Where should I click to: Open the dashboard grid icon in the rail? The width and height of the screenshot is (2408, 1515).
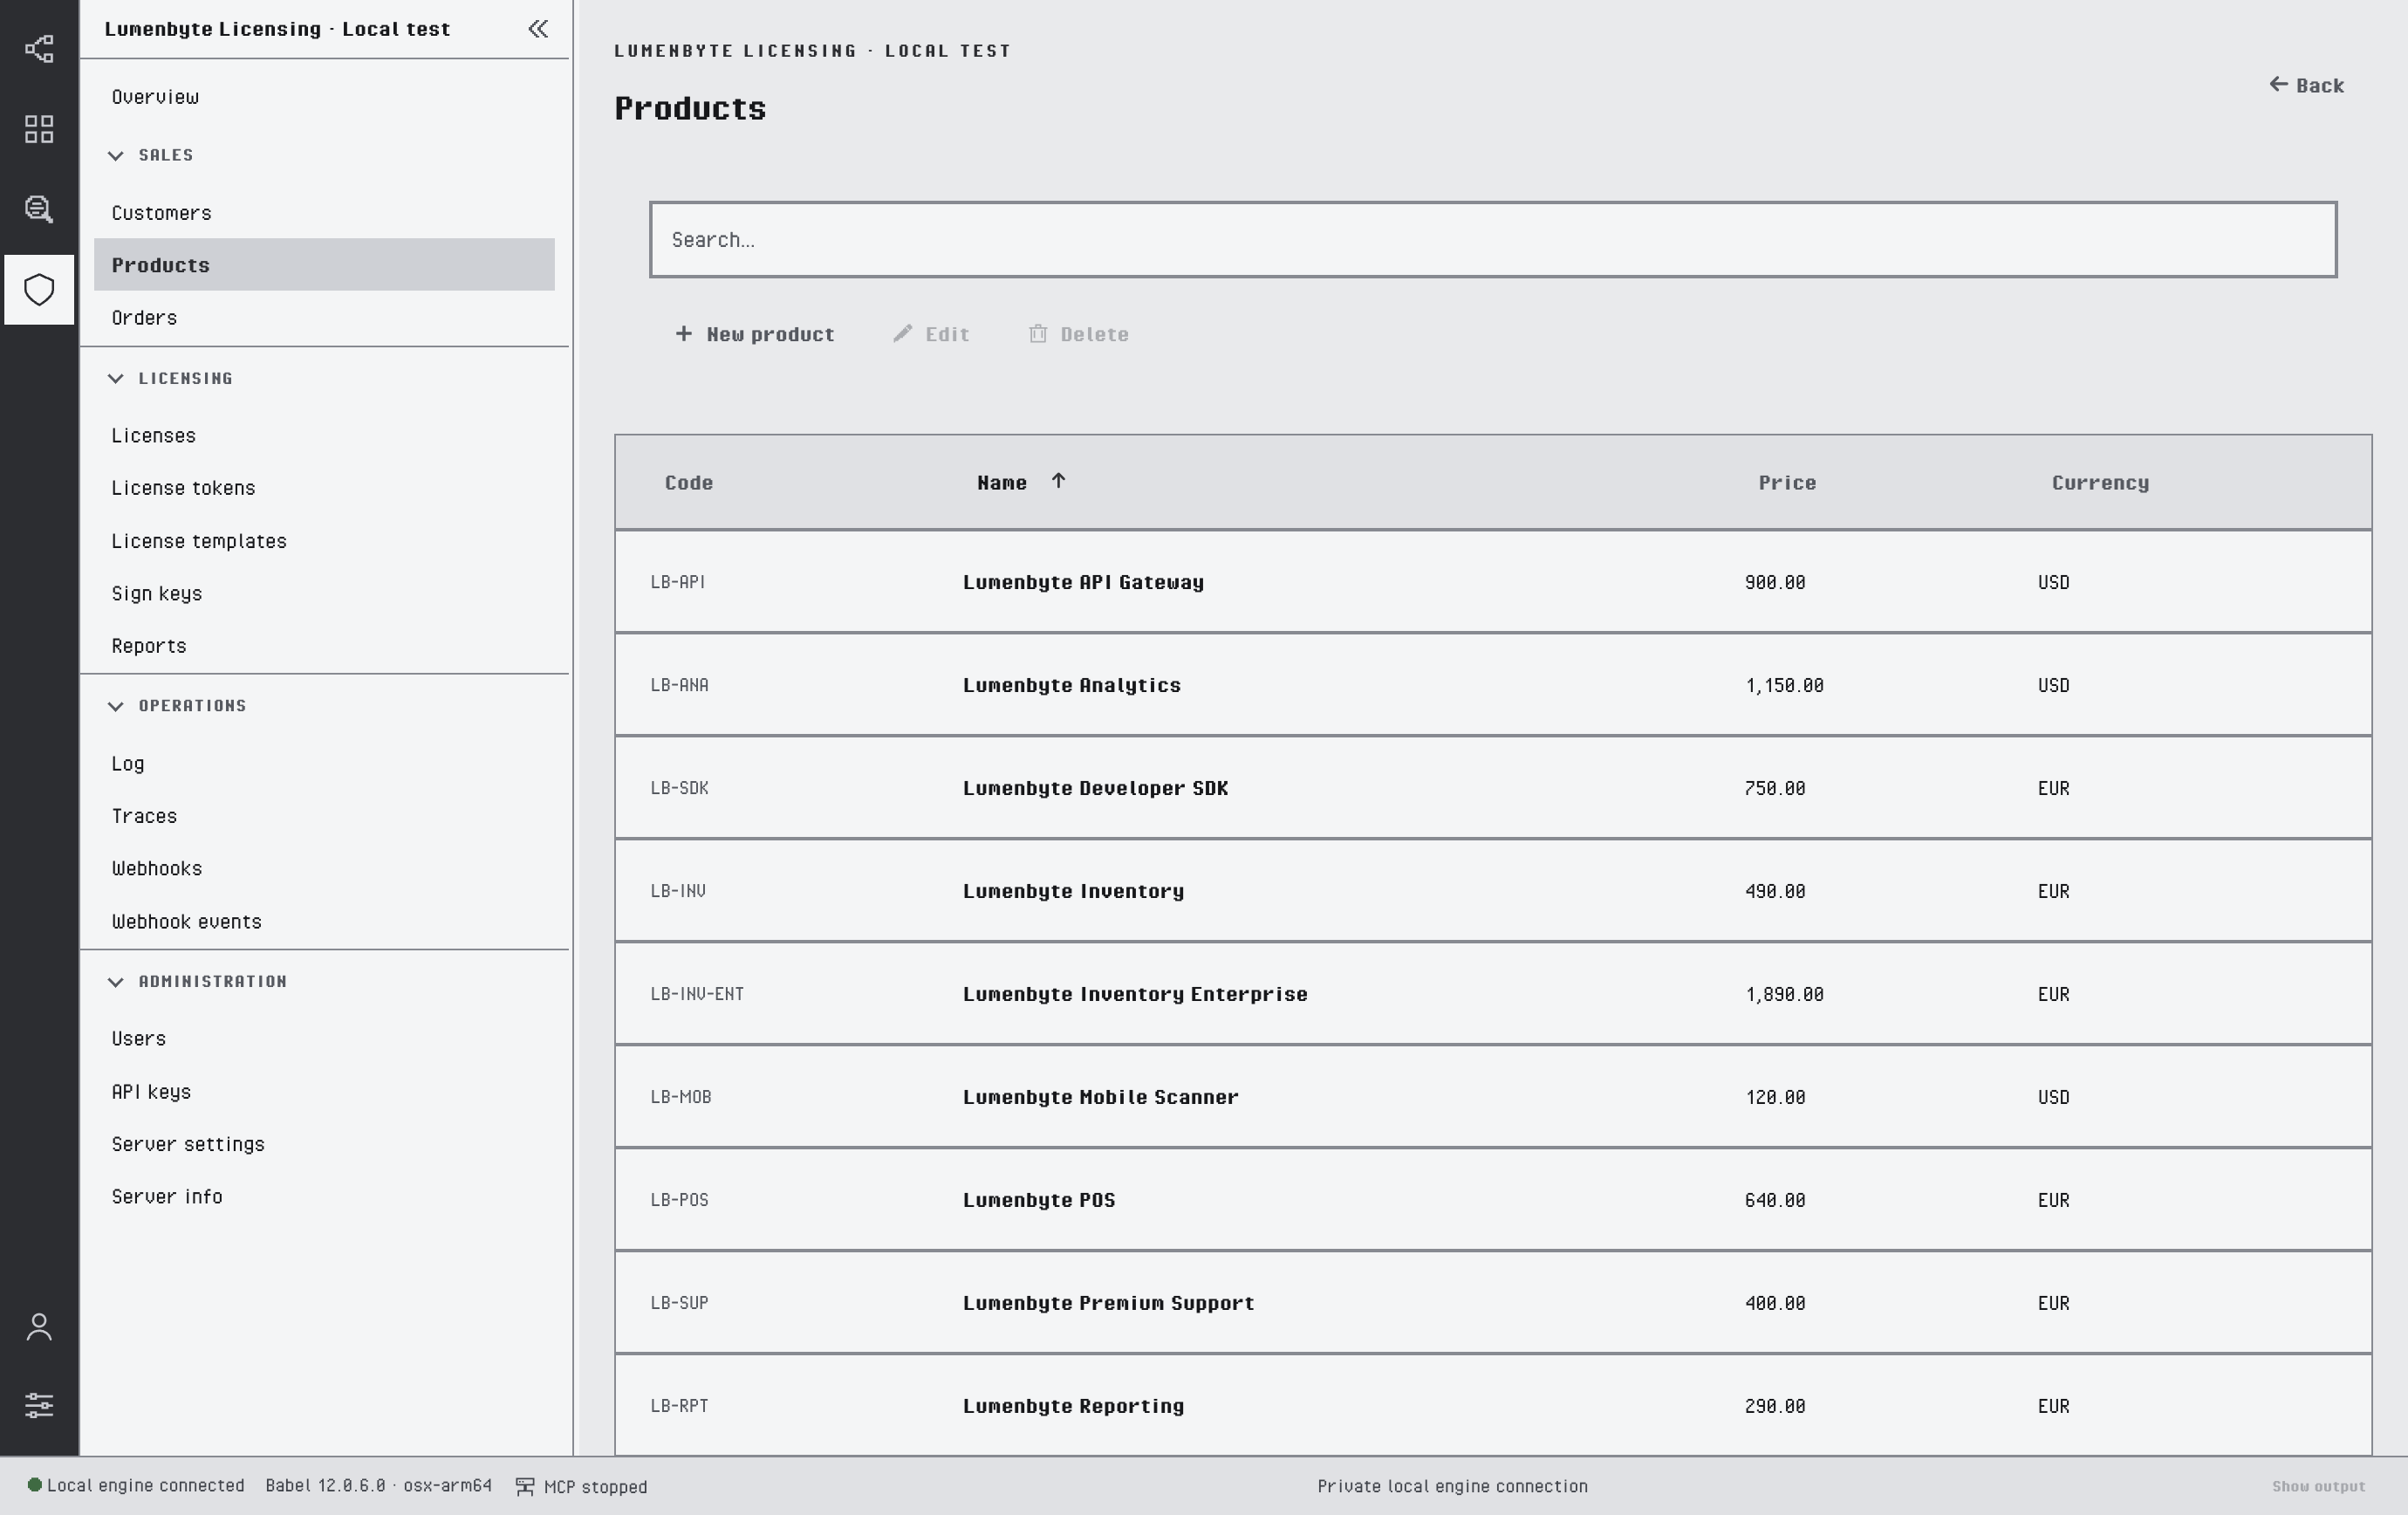coord(39,129)
